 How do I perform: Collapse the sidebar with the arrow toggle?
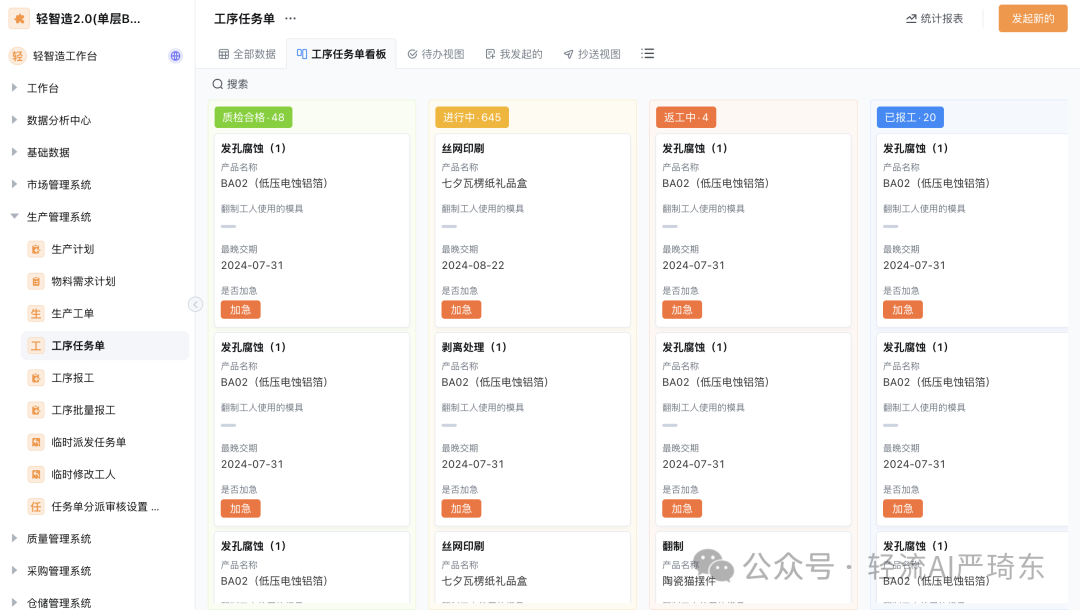196,304
